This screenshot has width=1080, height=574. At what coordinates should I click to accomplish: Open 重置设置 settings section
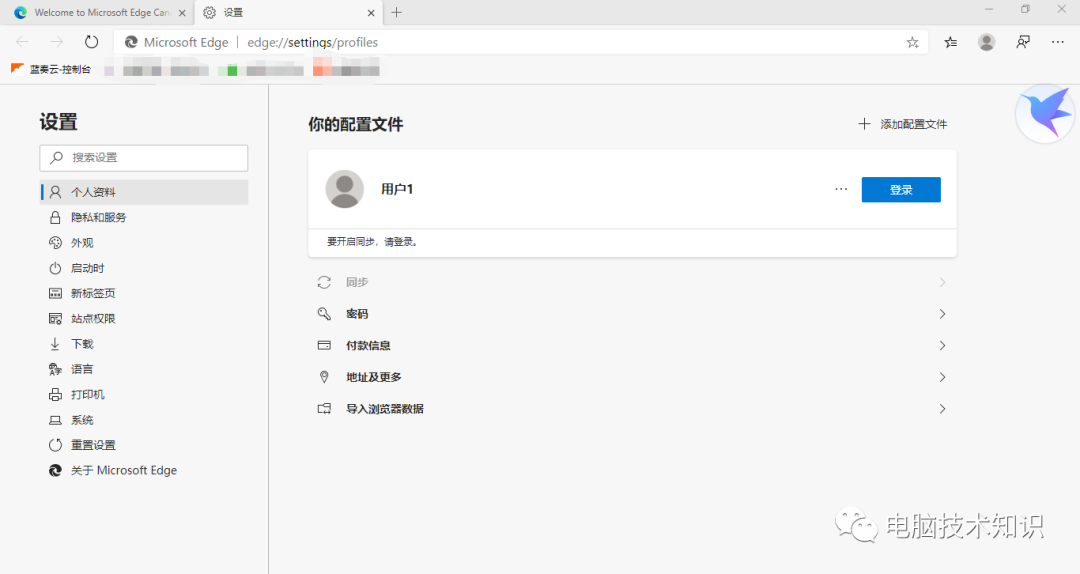pyautogui.click(x=143, y=445)
